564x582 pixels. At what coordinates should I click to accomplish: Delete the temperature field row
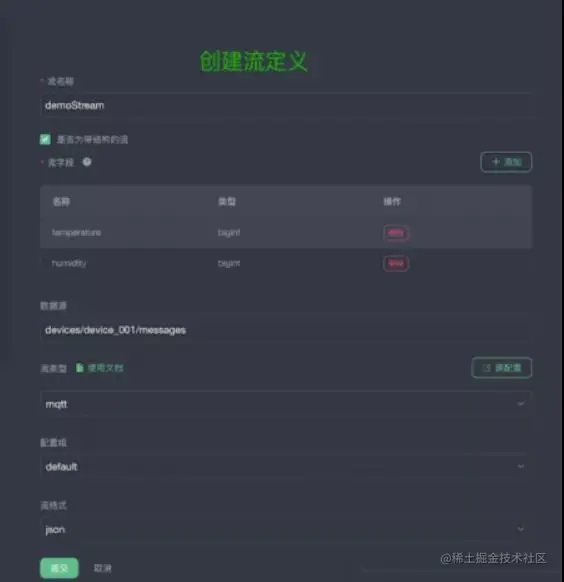coord(396,233)
